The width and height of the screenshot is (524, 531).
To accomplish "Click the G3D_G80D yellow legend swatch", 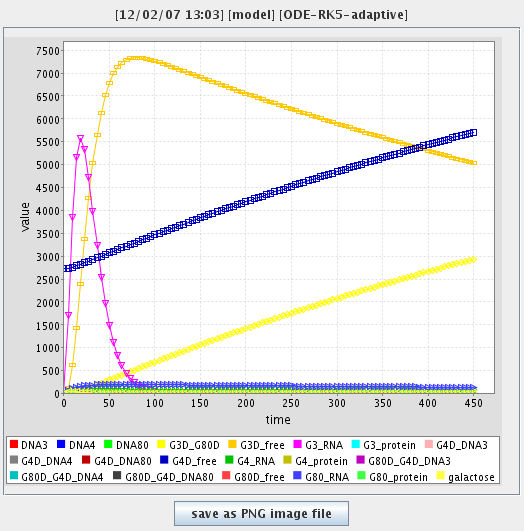I will click(161, 444).
